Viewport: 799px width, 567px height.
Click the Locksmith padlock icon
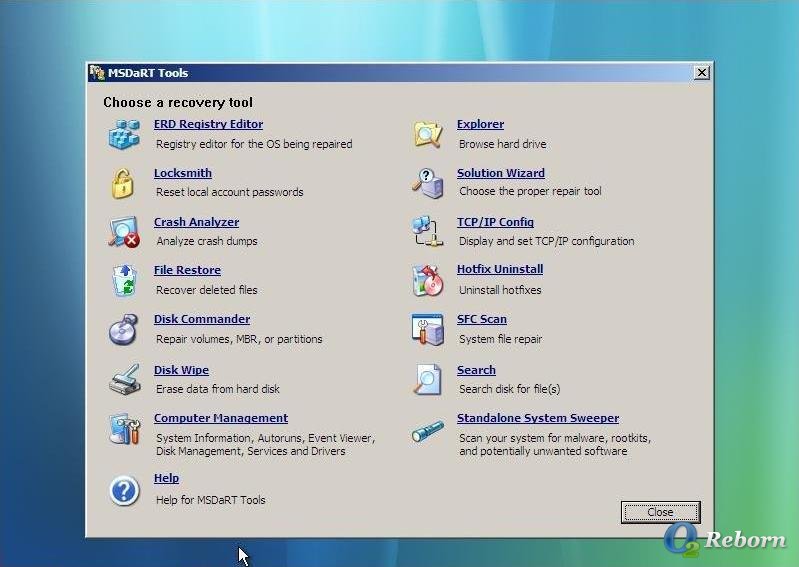(x=123, y=183)
